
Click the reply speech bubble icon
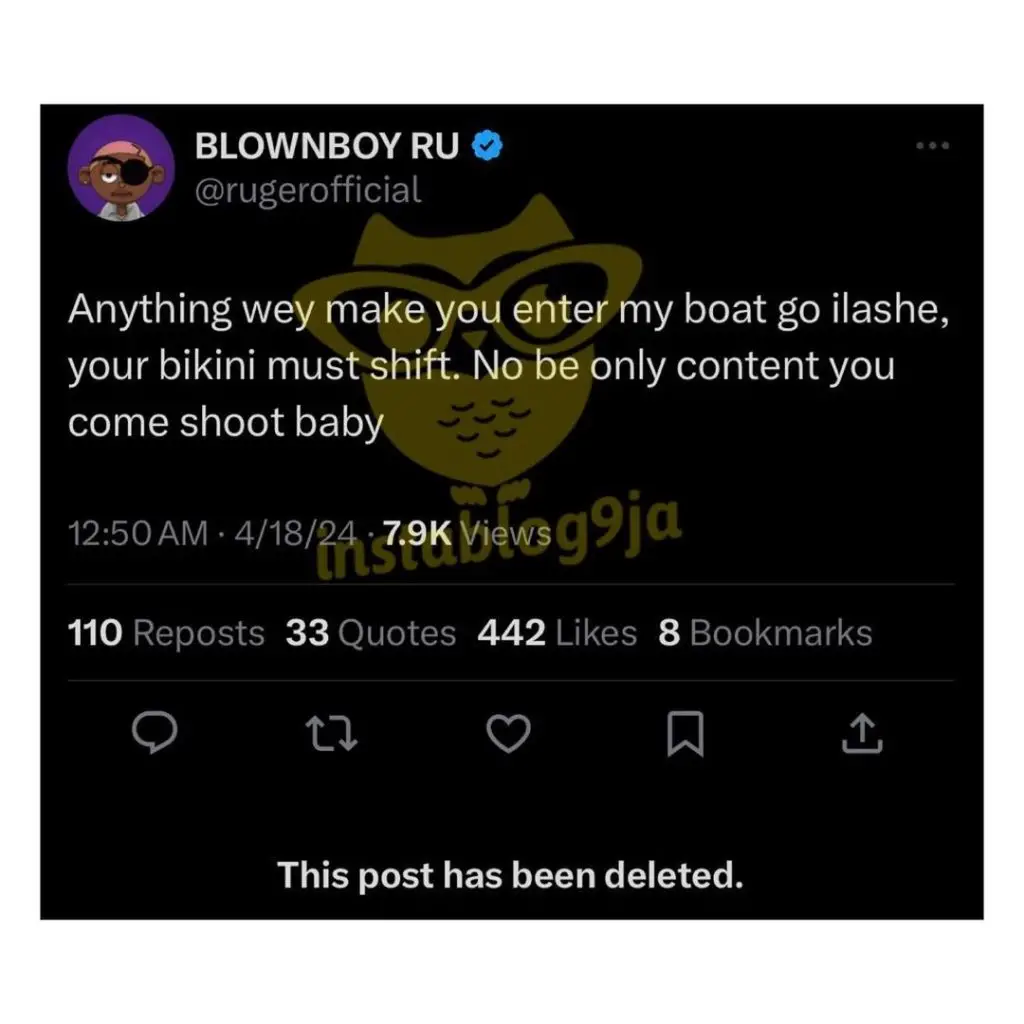point(154,733)
